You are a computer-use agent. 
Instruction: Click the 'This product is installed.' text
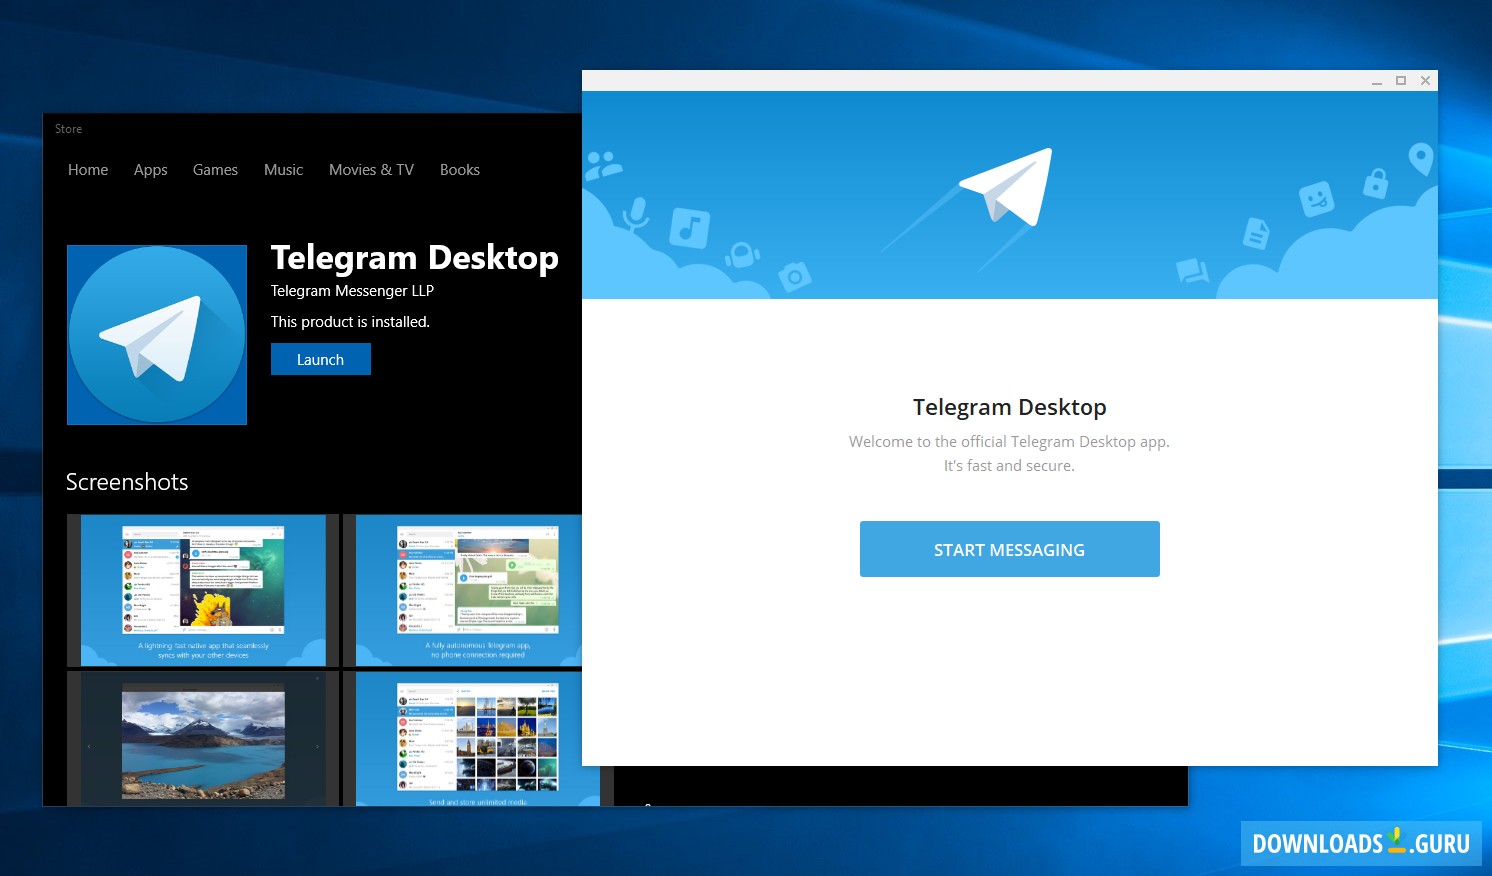tap(350, 322)
